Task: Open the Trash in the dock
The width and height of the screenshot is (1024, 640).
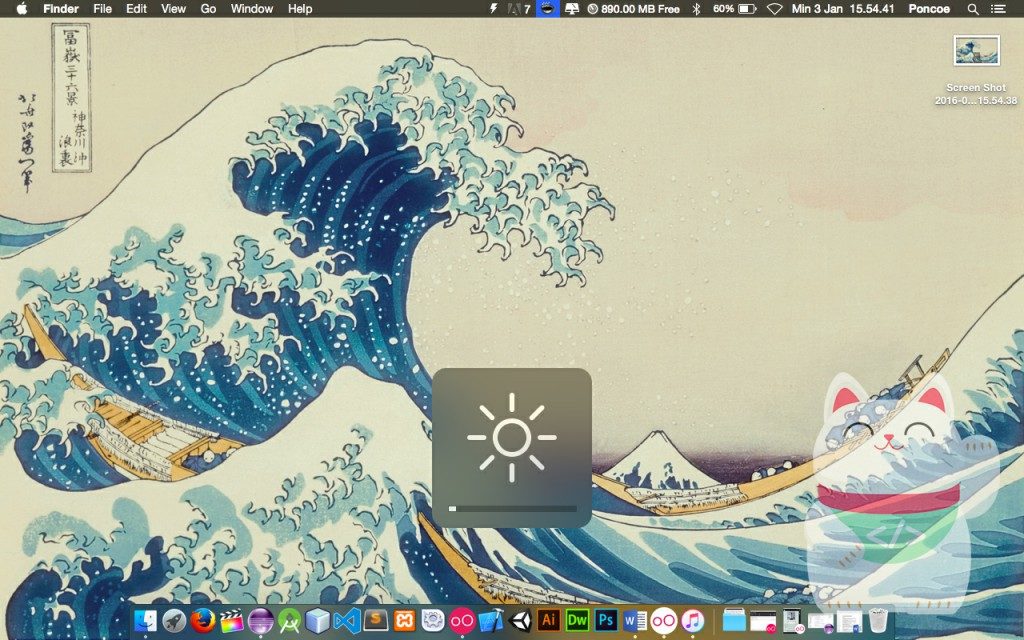Action: [x=877, y=621]
